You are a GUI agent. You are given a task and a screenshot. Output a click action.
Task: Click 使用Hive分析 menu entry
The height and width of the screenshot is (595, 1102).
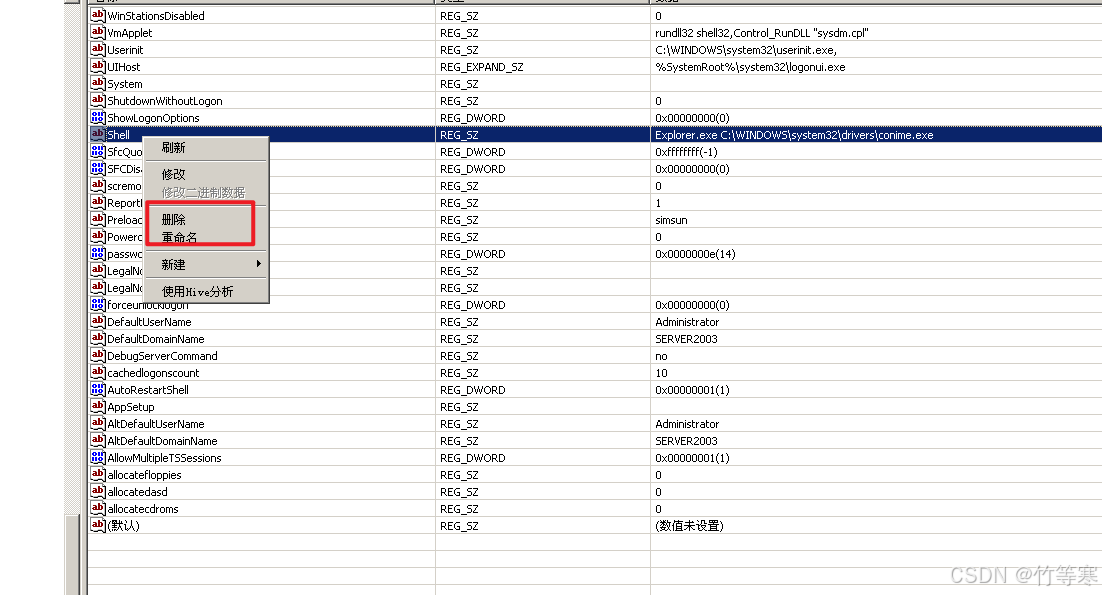(x=198, y=292)
